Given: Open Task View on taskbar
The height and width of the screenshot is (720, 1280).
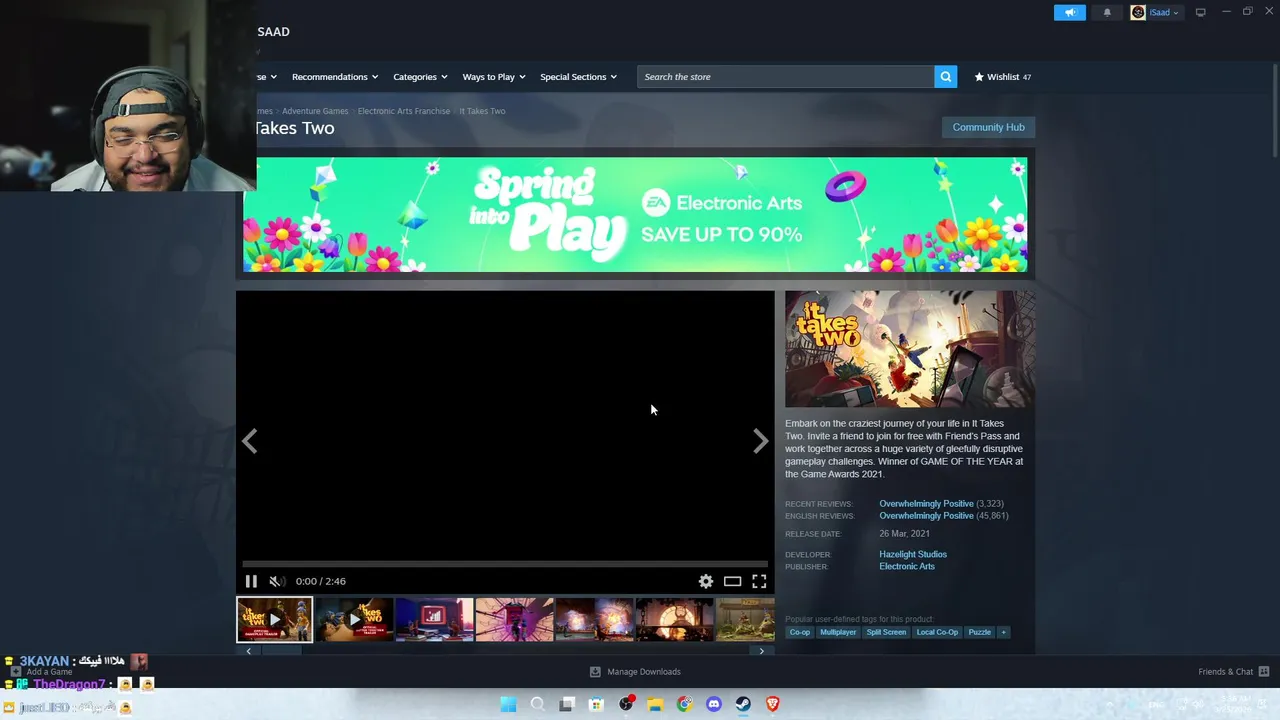Looking at the screenshot, I should [567, 705].
